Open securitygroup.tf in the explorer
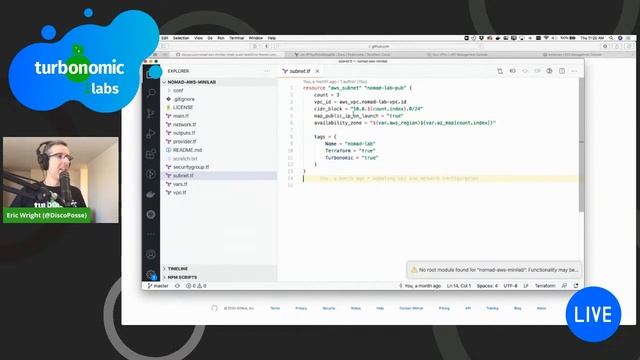Screen dimensions: 640x360 point(218,167)
